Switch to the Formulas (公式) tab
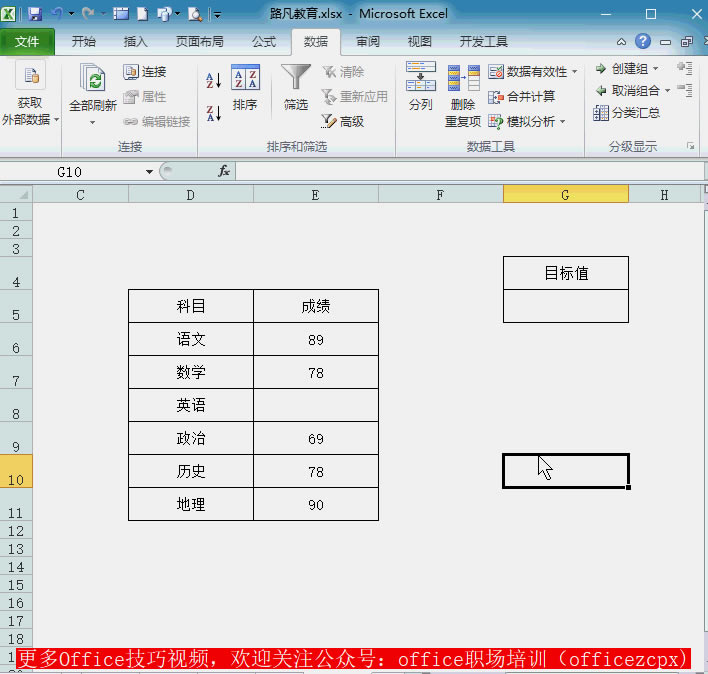Image resolution: width=708 pixels, height=674 pixels. click(x=263, y=42)
